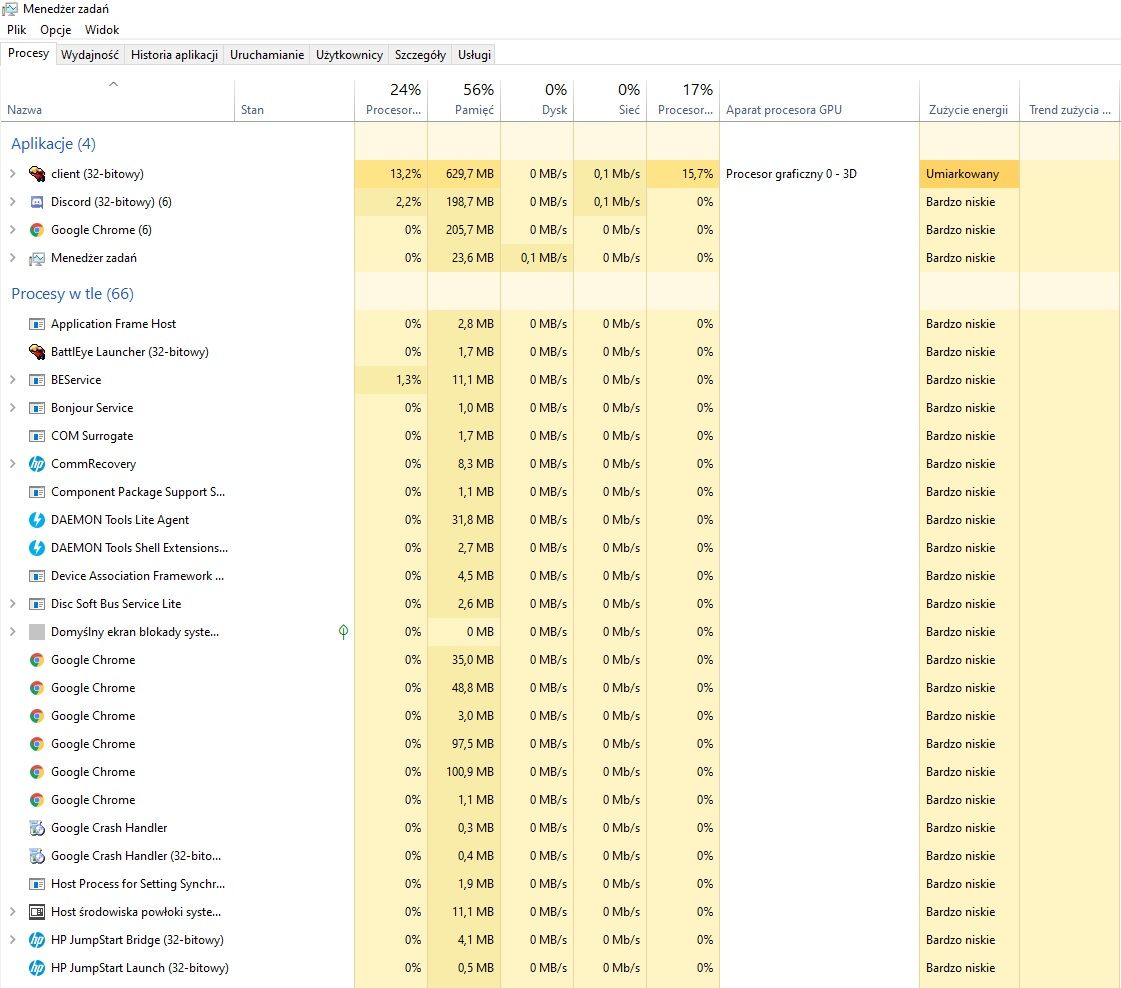Switch to the Wydajność tab
This screenshot has height=988, width=1121.
coord(90,55)
